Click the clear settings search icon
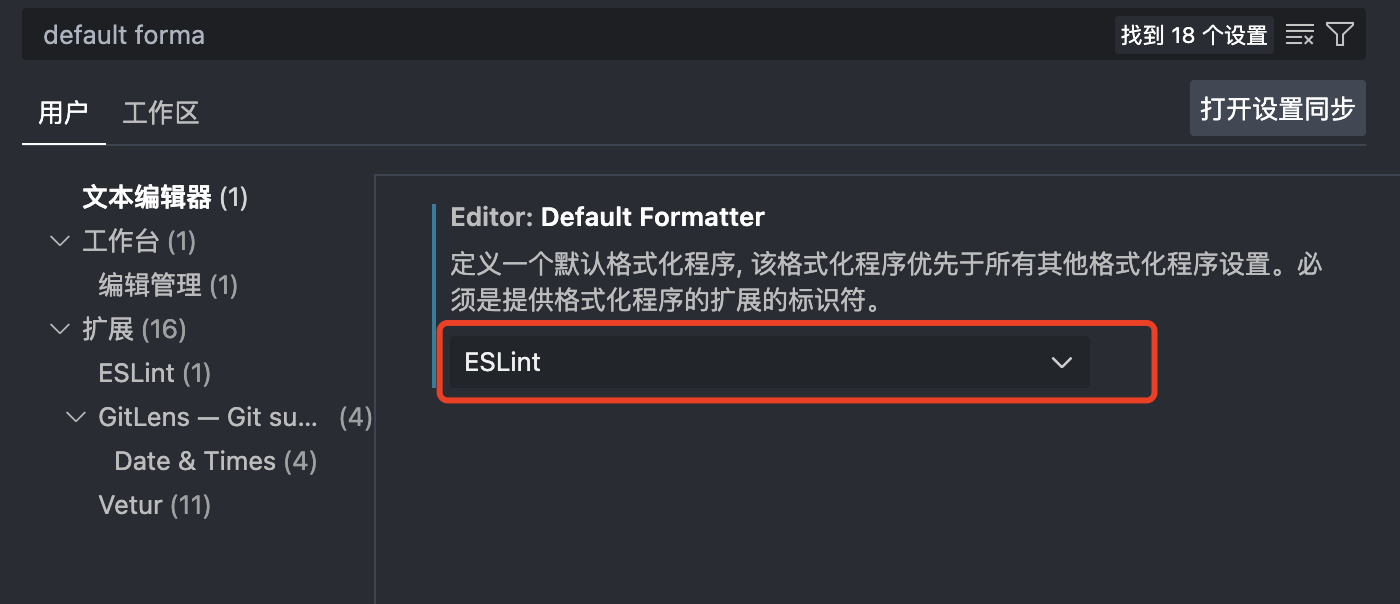Viewport: 1400px width, 604px height. 1300,34
